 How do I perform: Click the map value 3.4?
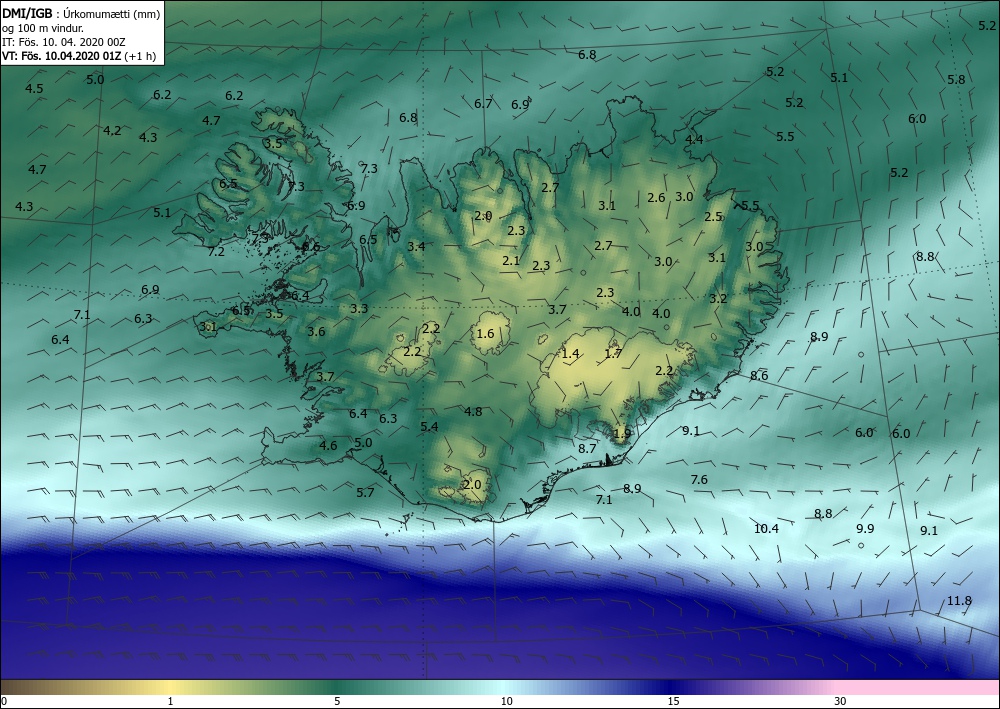[416, 247]
